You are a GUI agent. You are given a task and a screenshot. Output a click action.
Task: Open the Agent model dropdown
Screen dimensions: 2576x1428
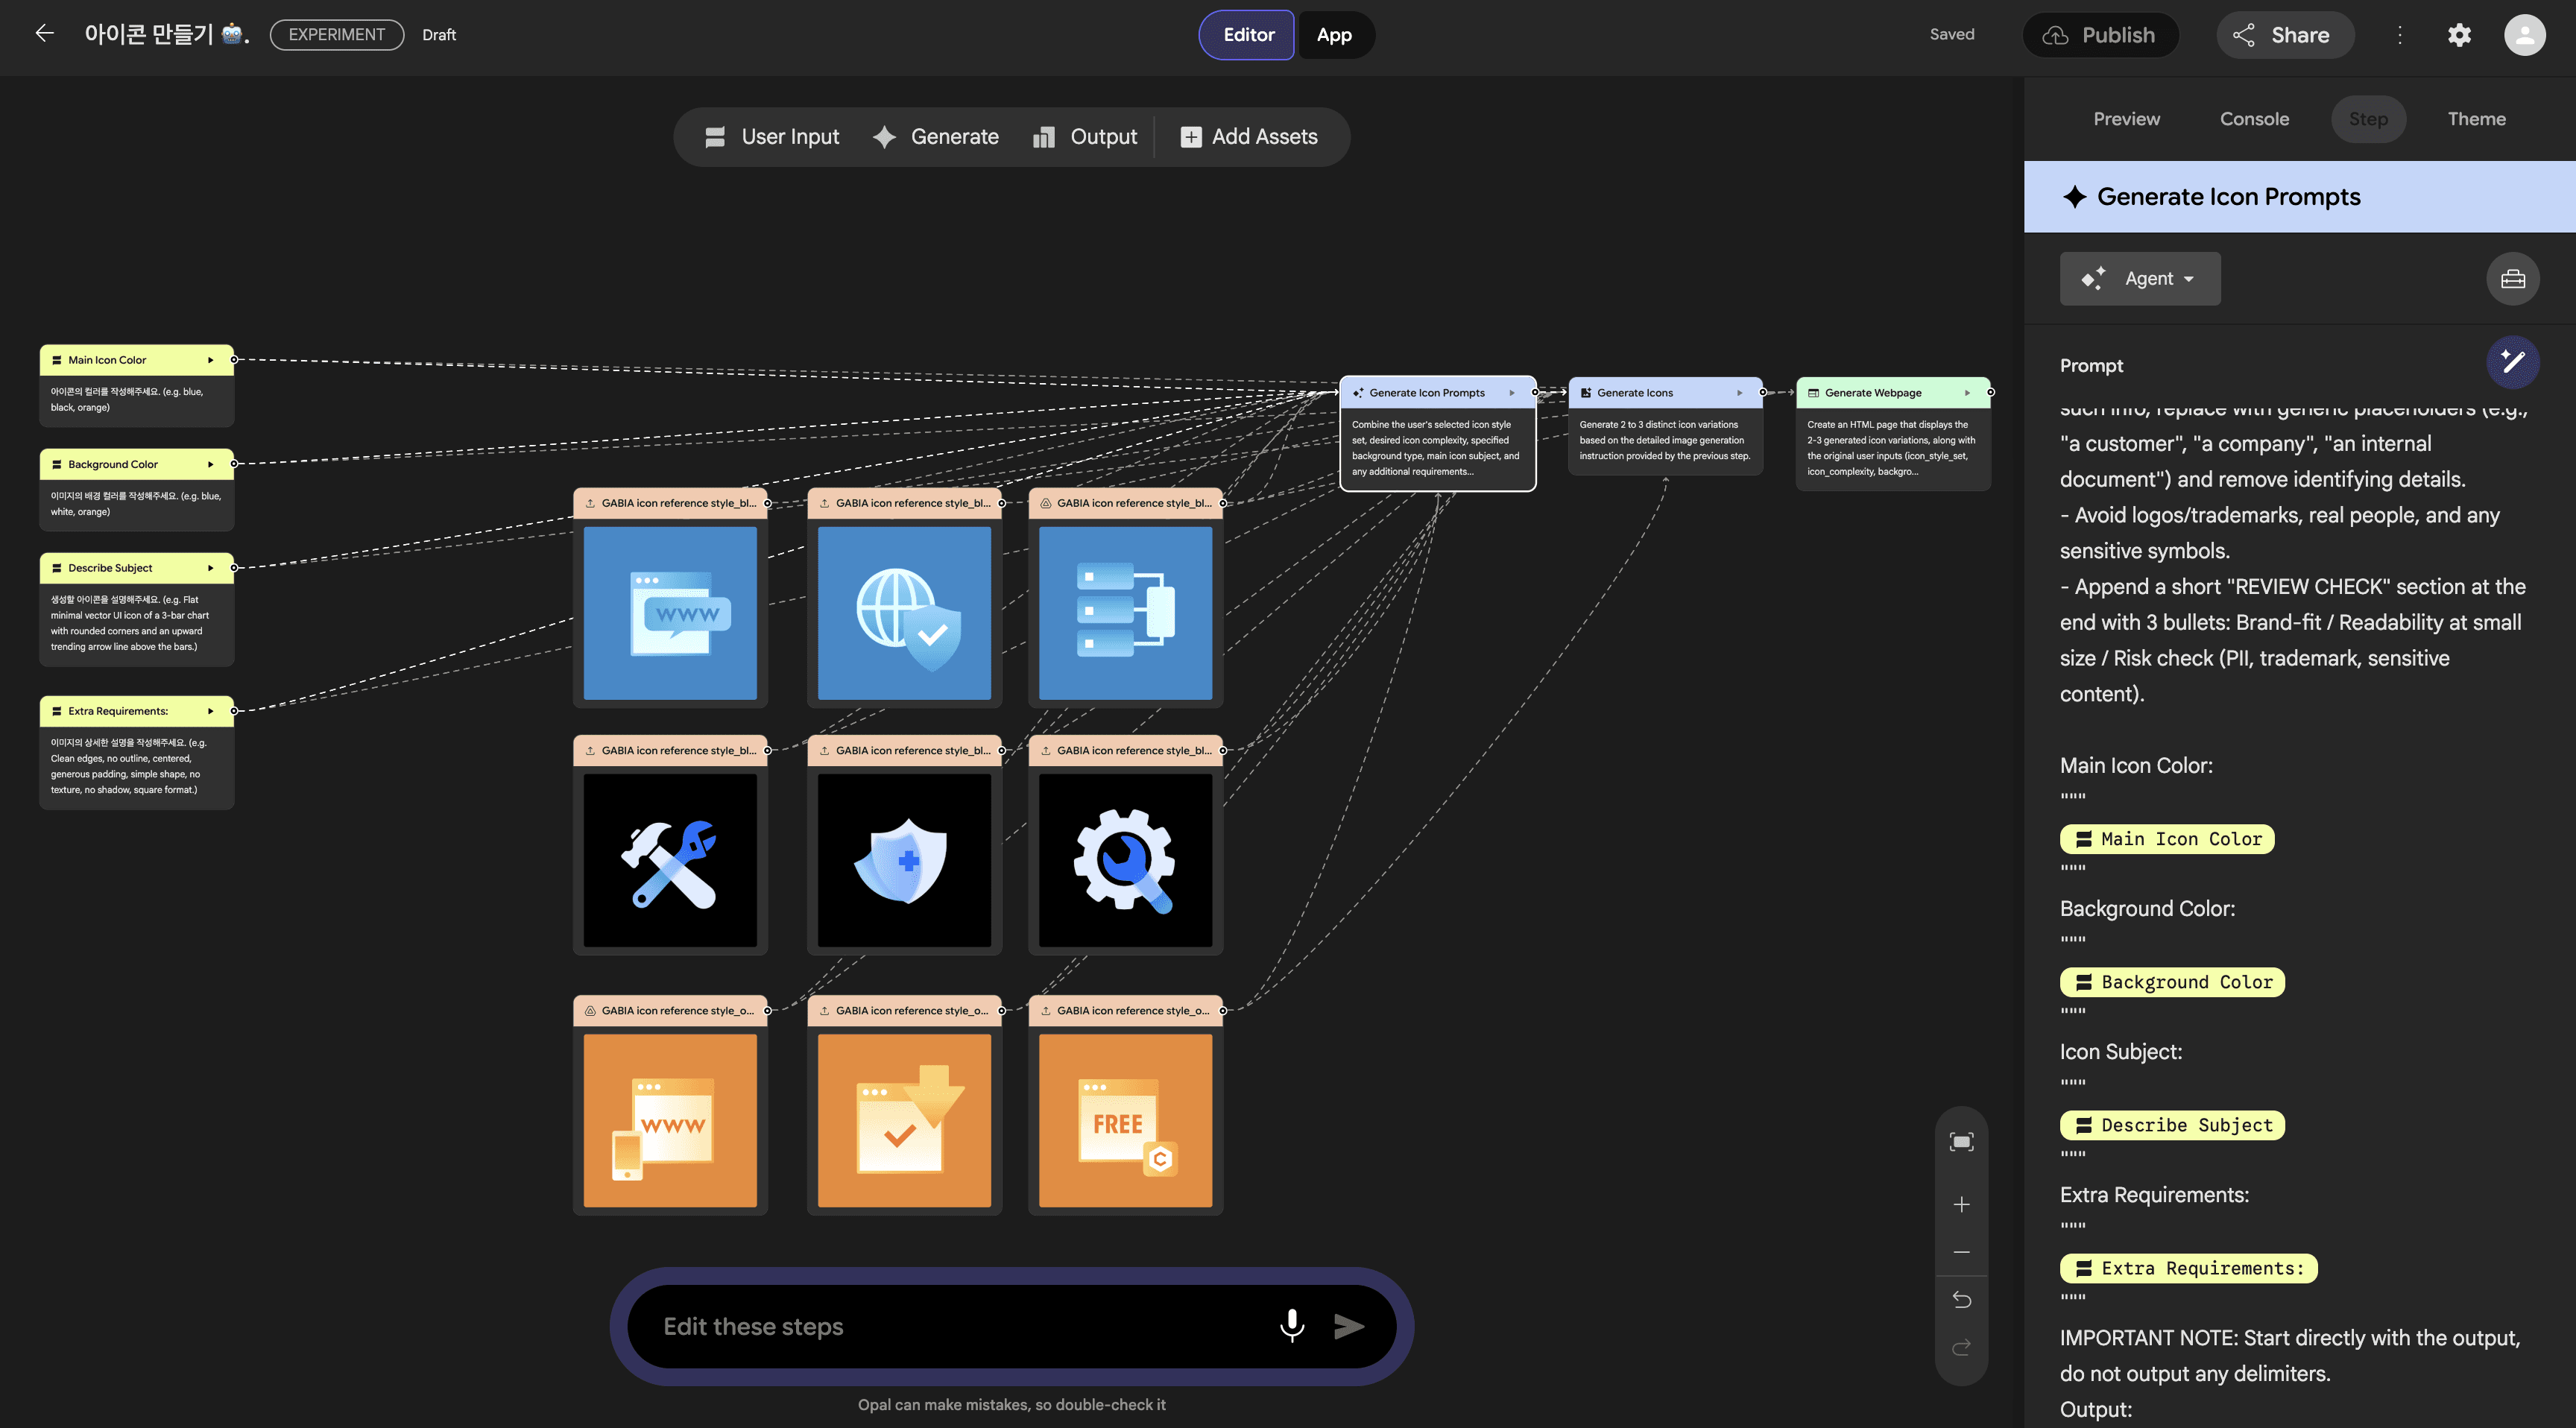[x=2139, y=279]
